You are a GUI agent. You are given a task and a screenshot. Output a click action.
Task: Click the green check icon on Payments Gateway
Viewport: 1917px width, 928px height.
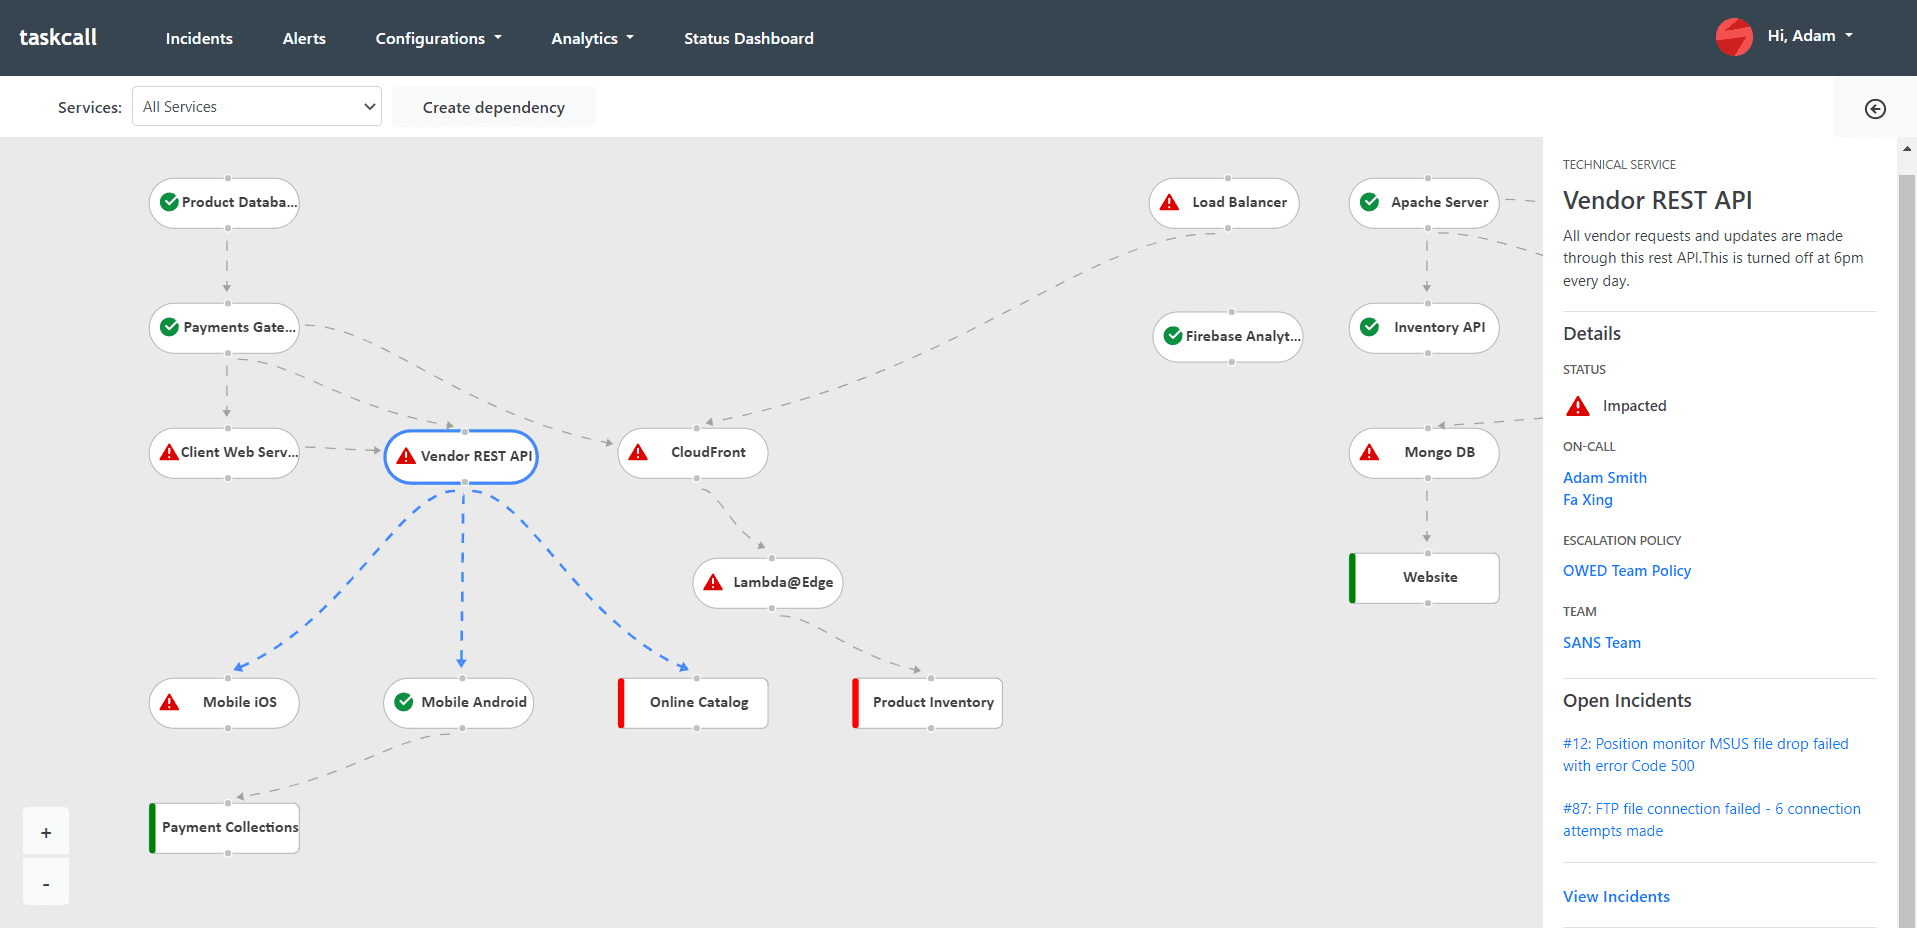170,327
